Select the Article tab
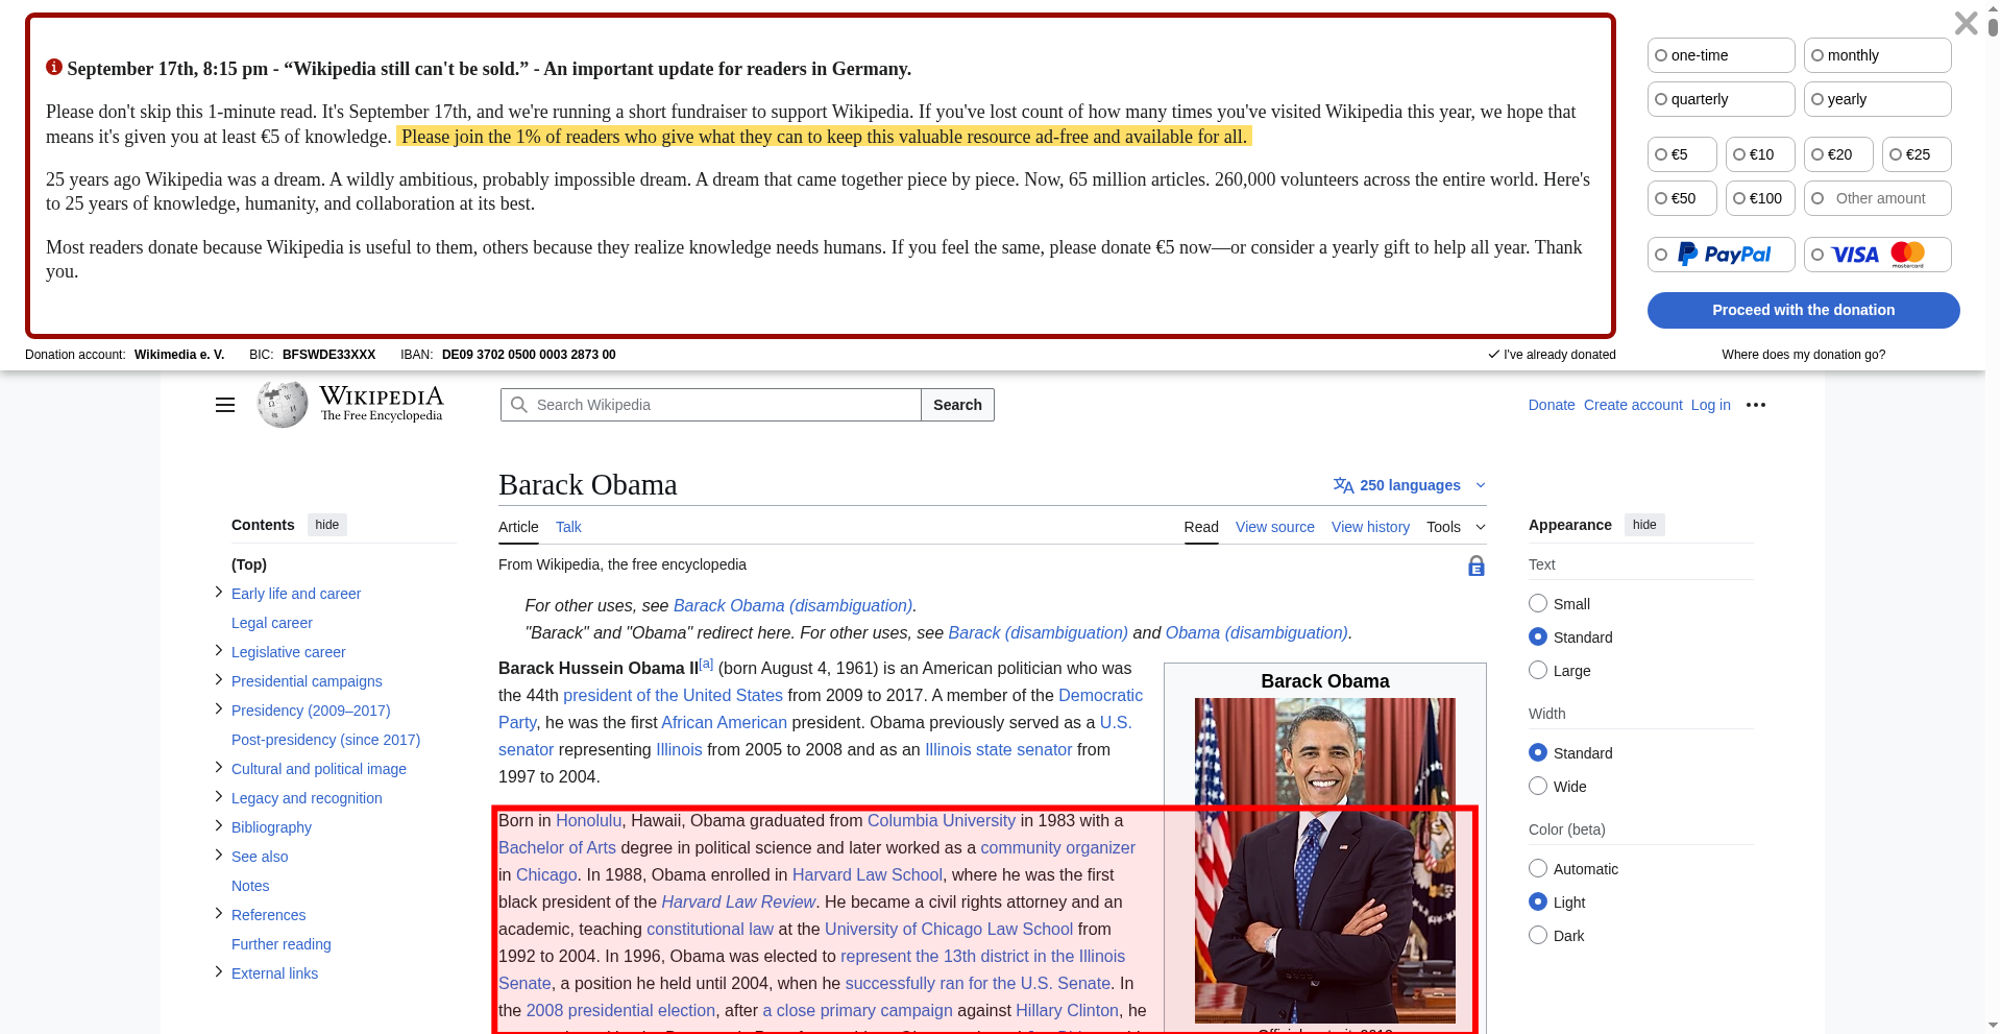Viewport: 2000px width, 1034px height. [x=518, y=527]
